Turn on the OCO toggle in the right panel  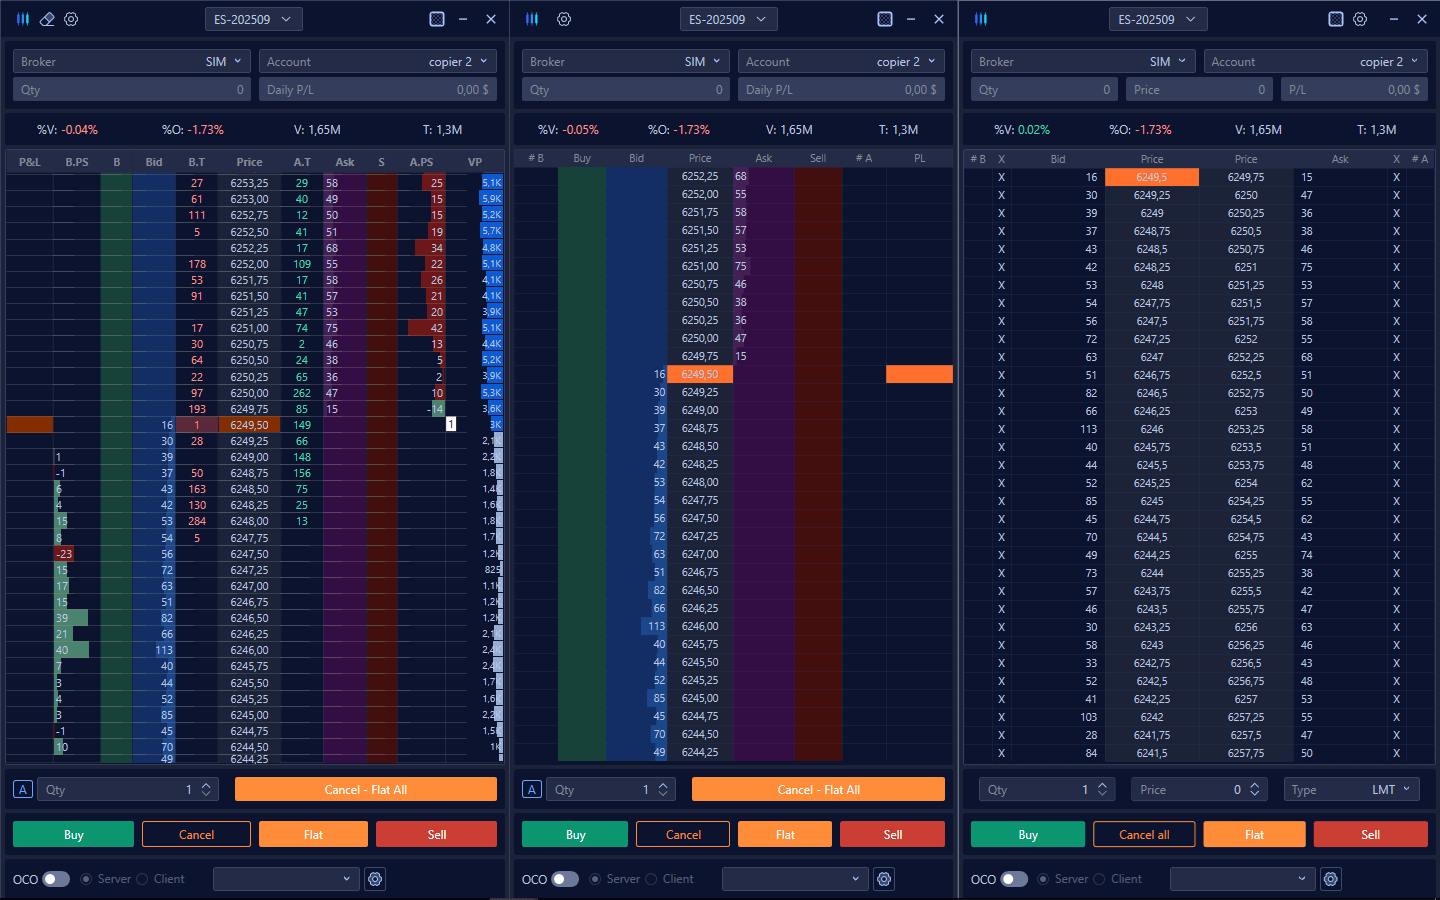pyautogui.click(x=1014, y=879)
